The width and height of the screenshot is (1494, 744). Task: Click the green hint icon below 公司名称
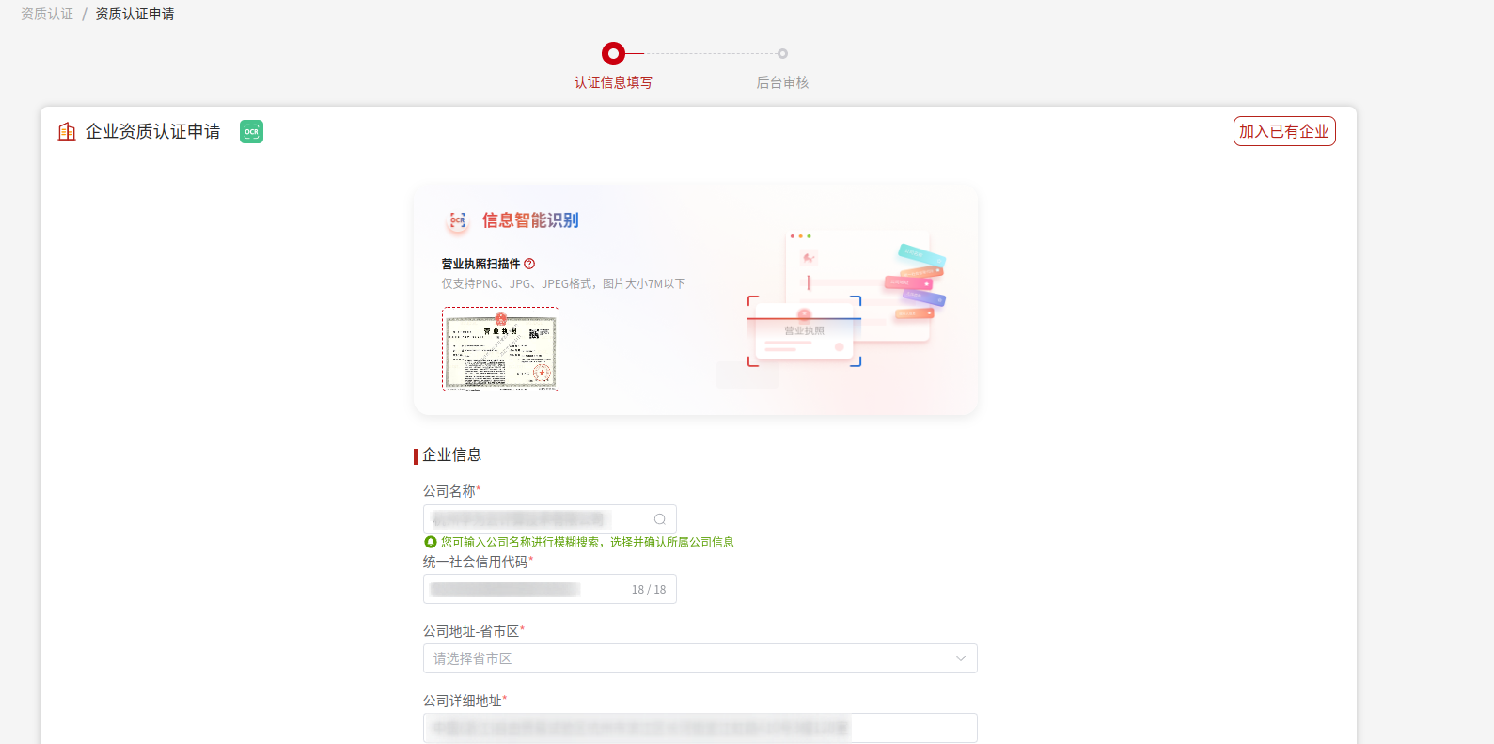click(430, 542)
